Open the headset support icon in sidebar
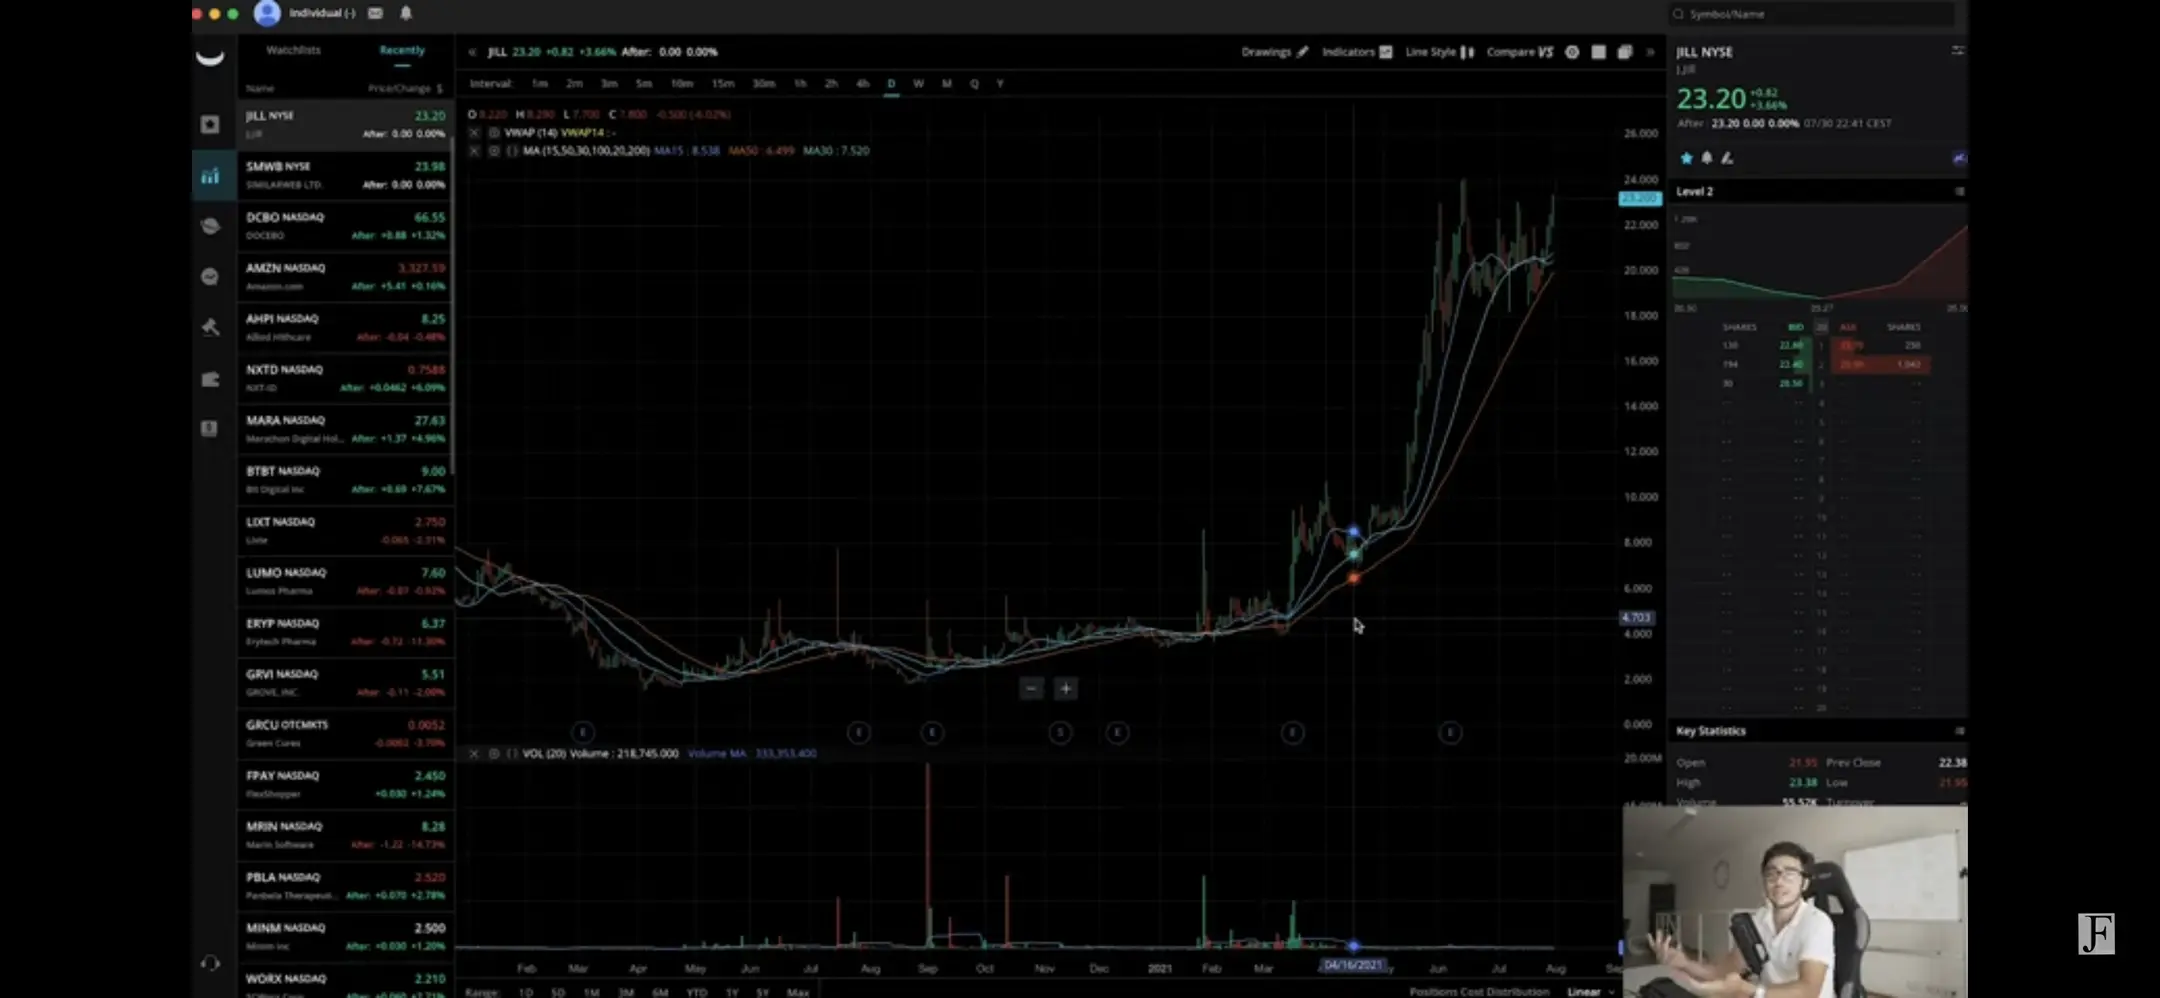Viewport: 2160px width, 998px height. coord(210,963)
